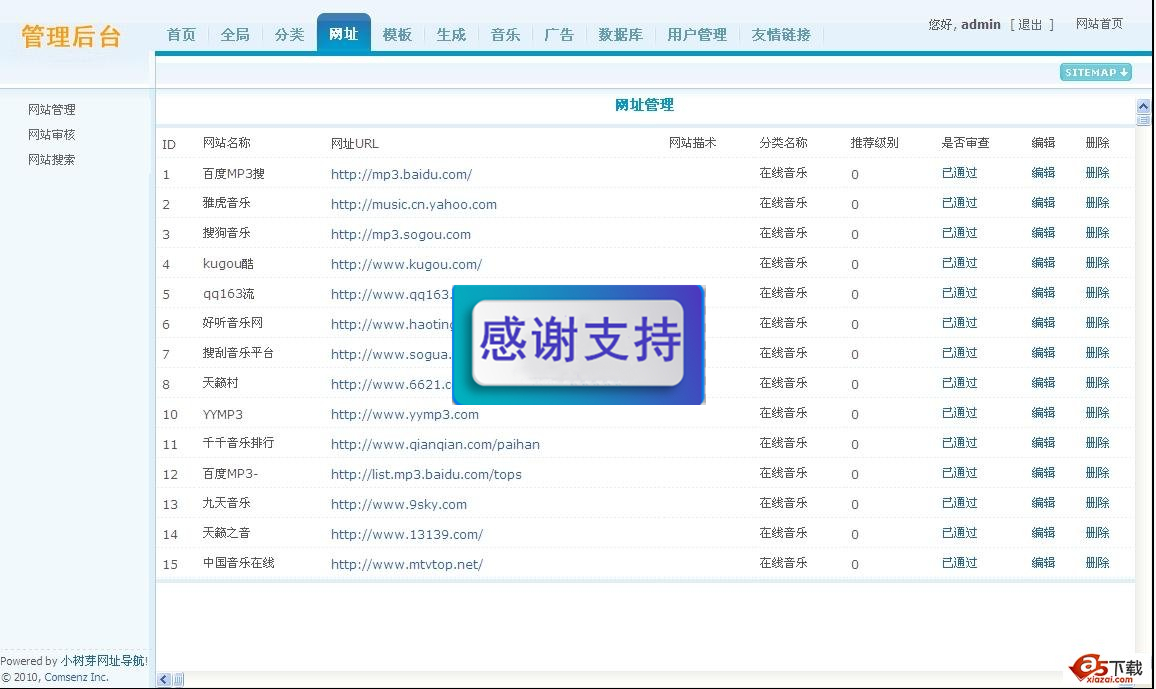
Task: Click 删除 for the kugou酷 row
Action: 1097,263
